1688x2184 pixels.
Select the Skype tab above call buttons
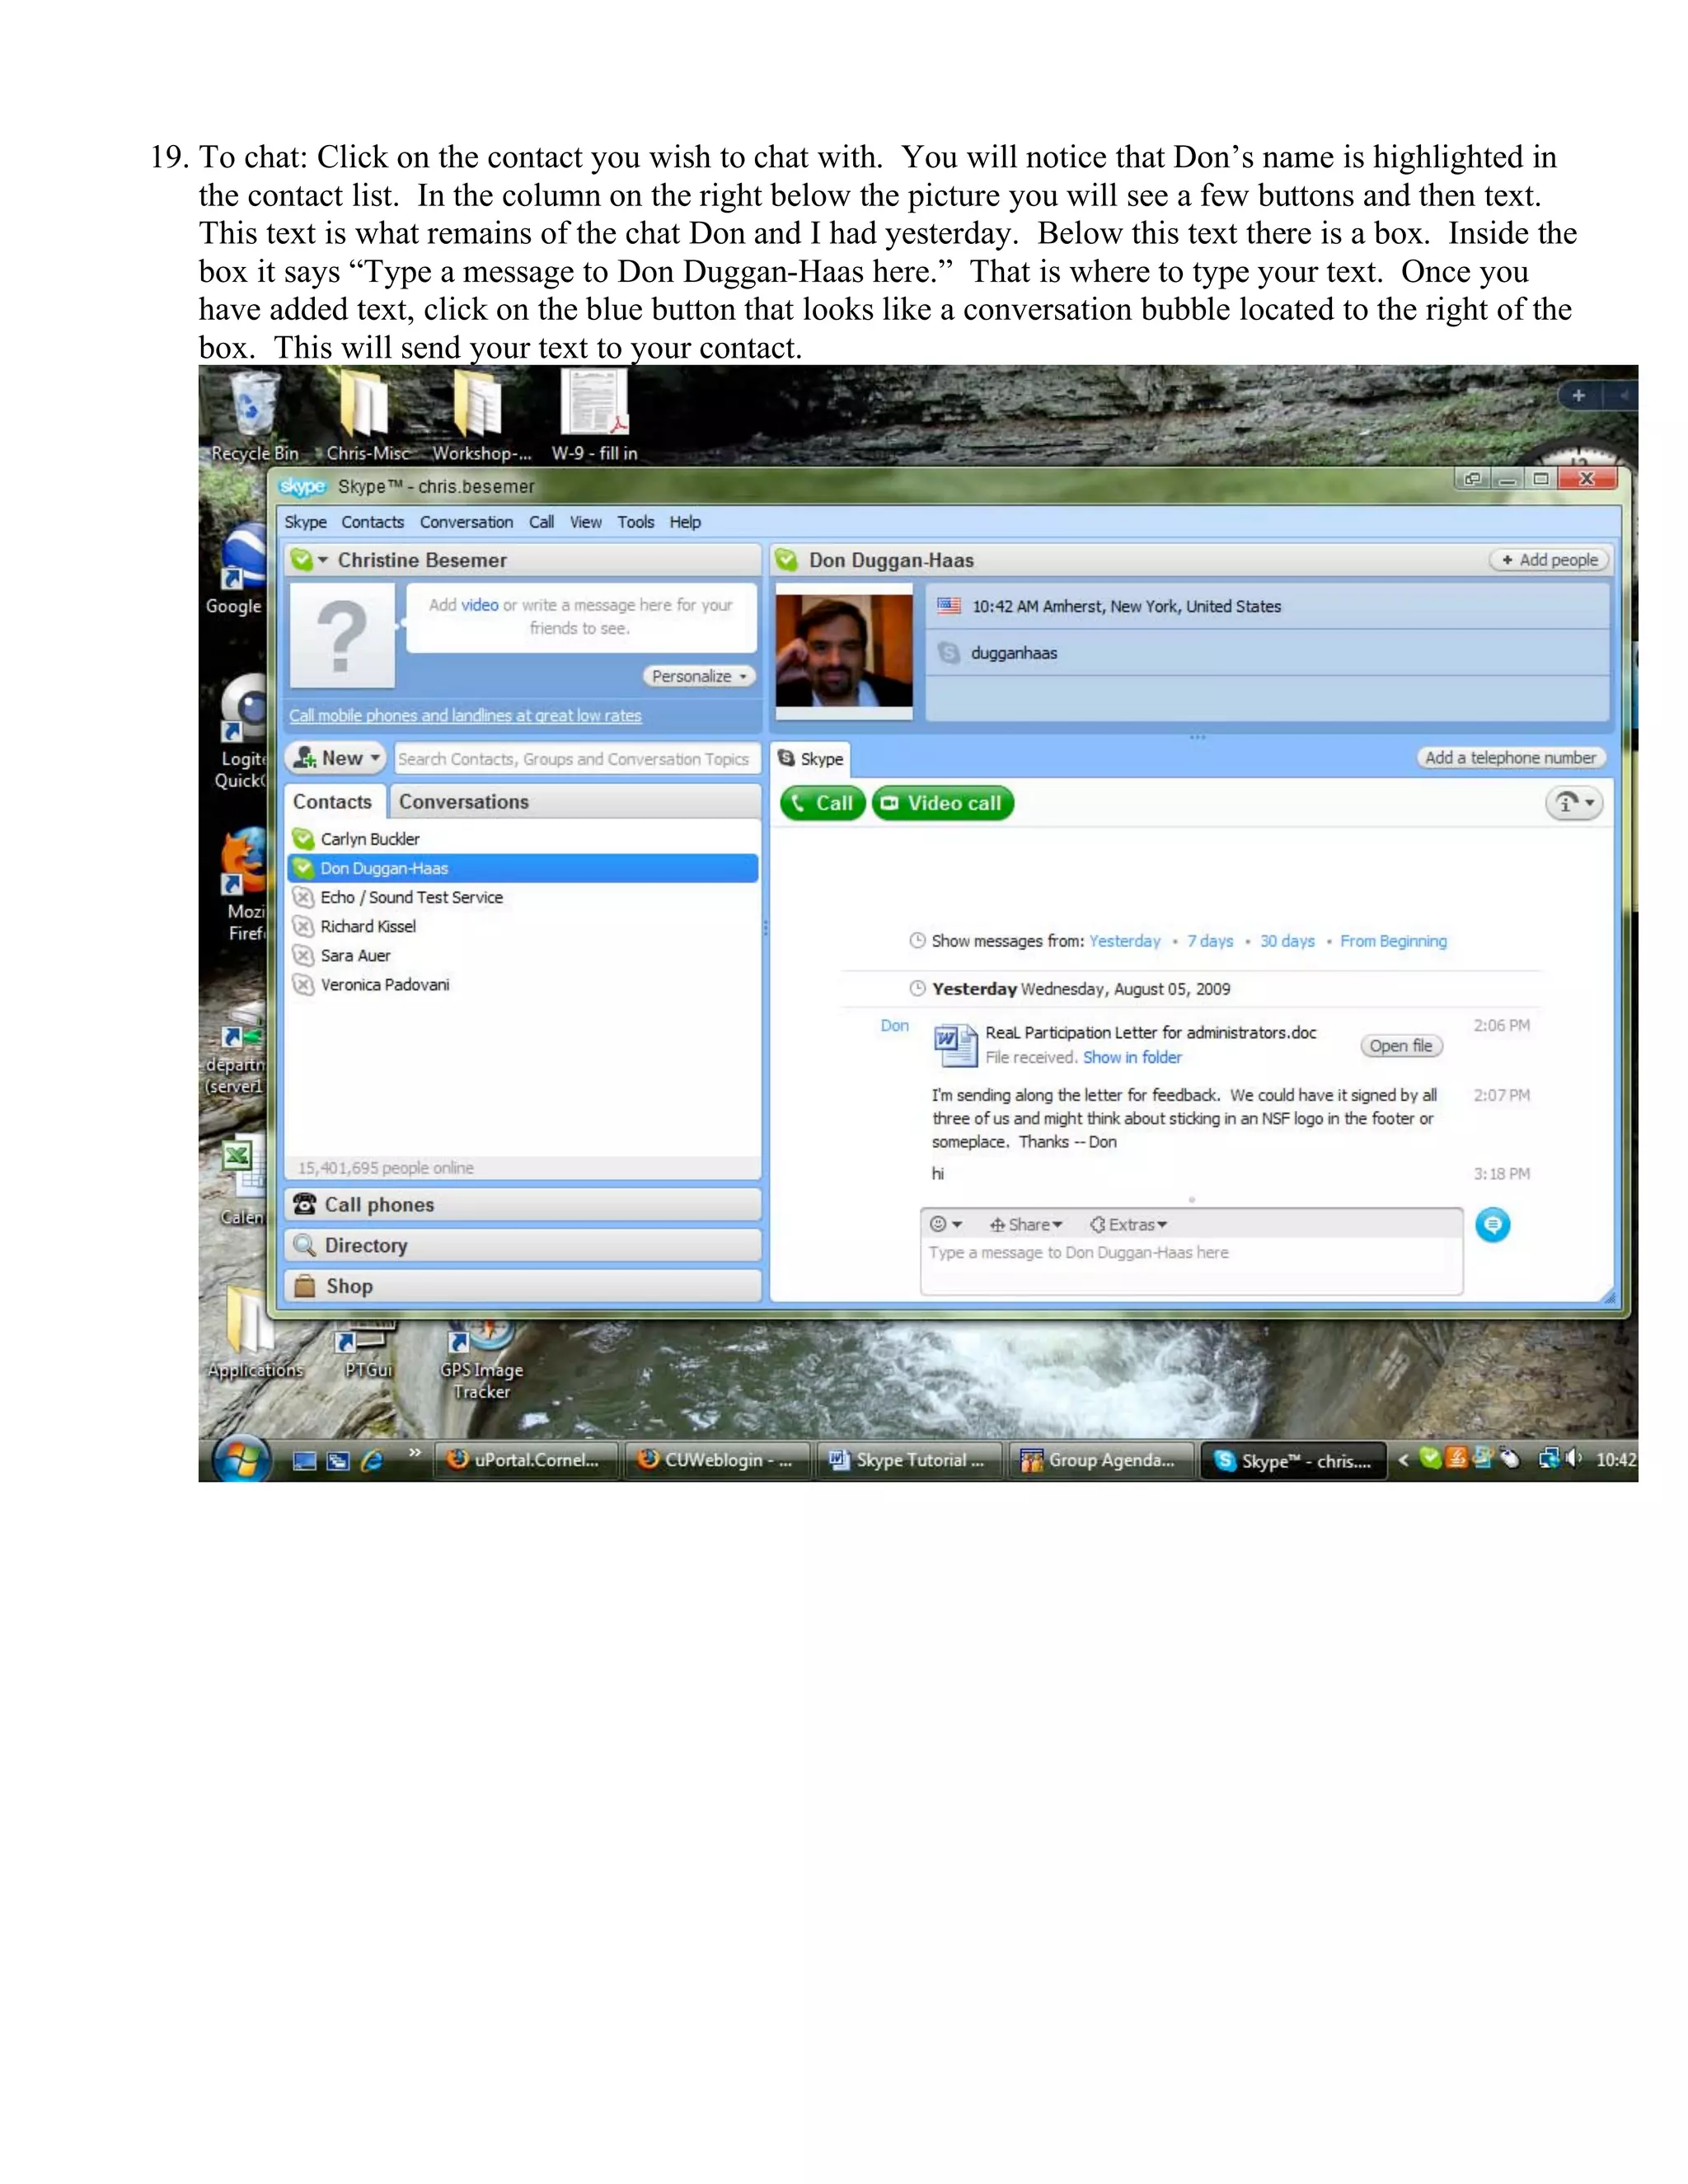click(x=810, y=758)
